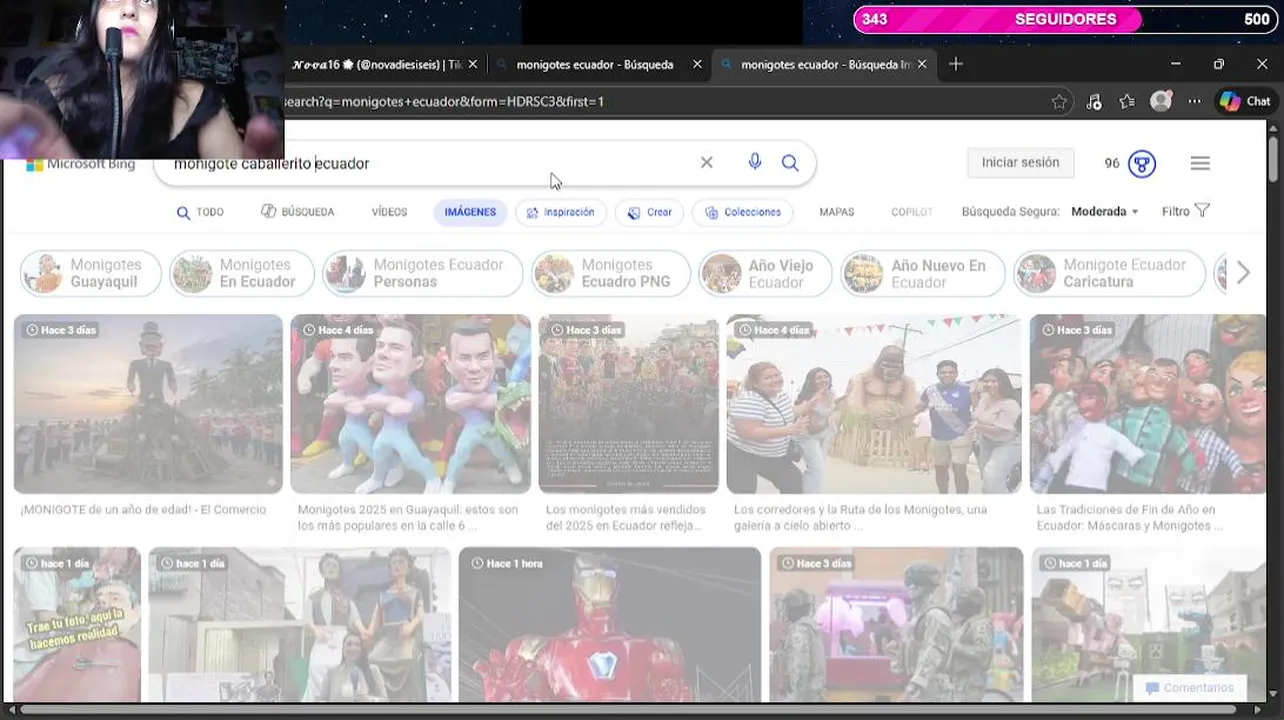Open the 'Monigotes 2025 en Guayaquil' image
Viewport: 1284px width, 720px height.
[x=410, y=404]
